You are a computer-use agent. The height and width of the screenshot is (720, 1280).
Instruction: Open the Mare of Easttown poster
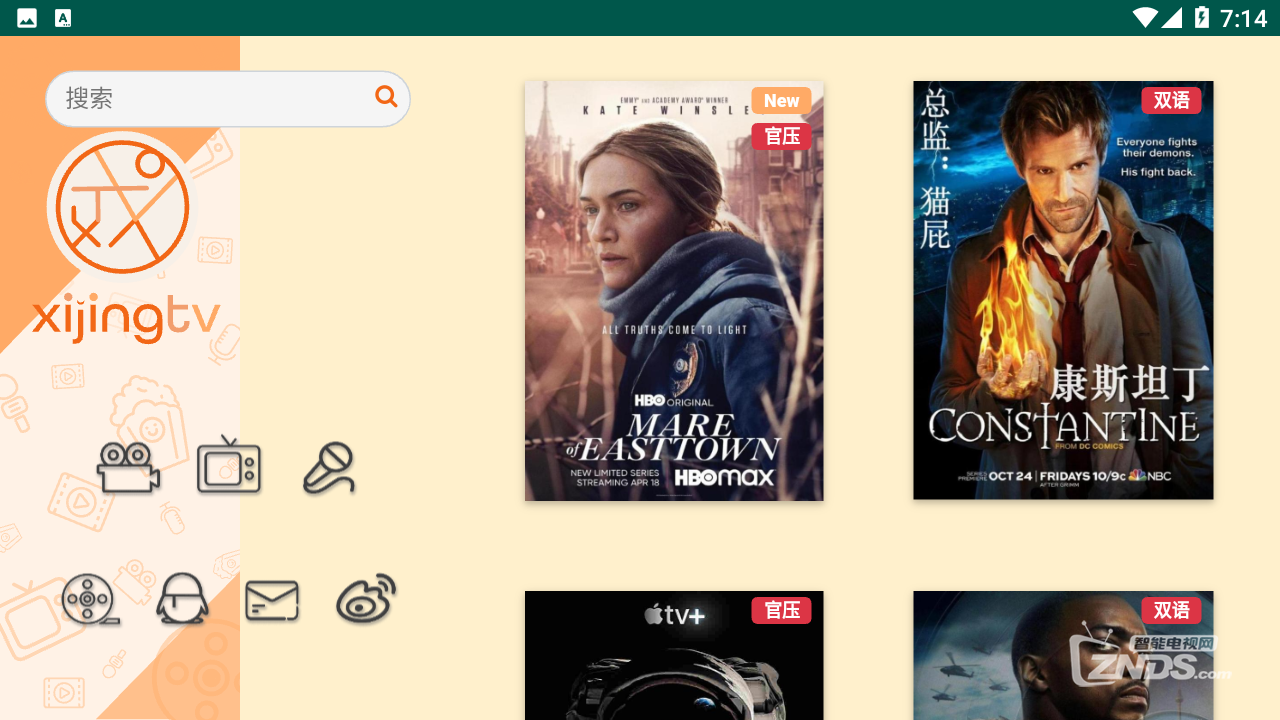[x=674, y=291]
